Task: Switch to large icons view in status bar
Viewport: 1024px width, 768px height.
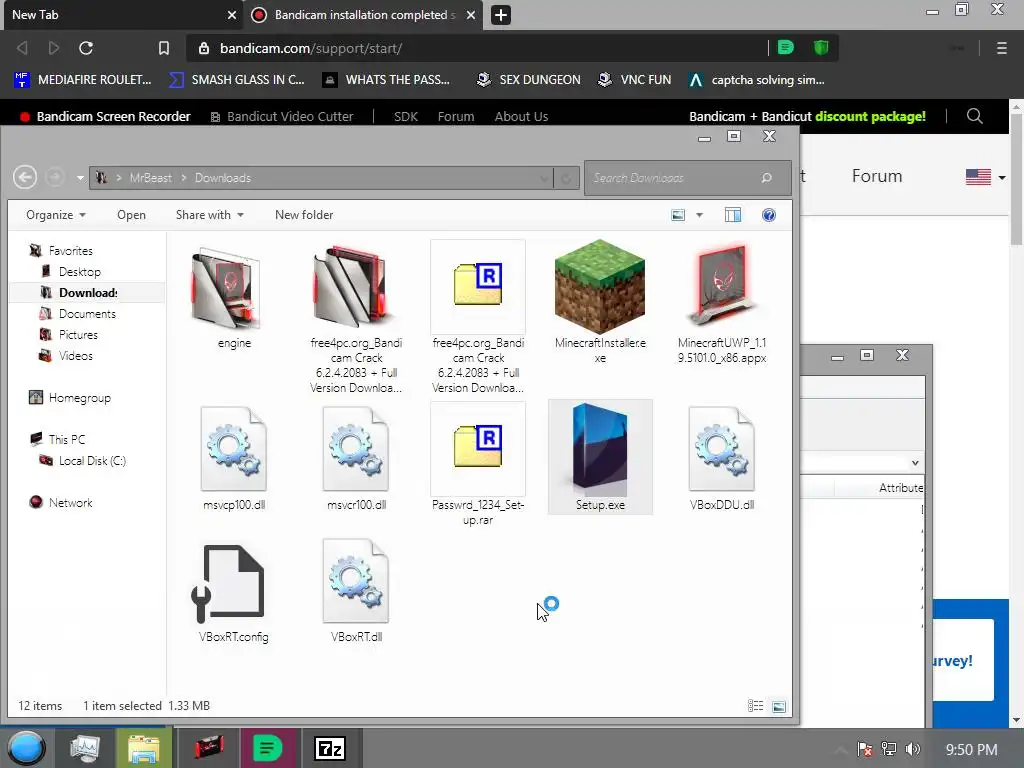Action: (778, 706)
